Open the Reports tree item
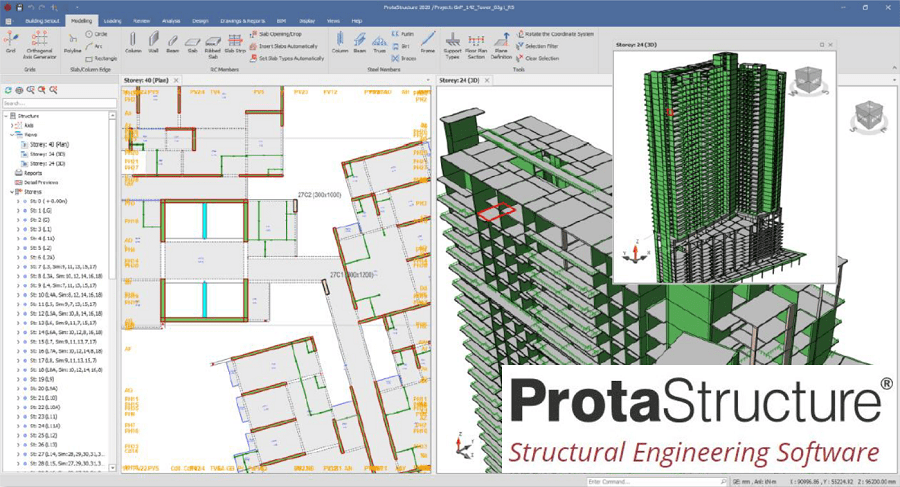Screen dimensions: 900x487 33,173
